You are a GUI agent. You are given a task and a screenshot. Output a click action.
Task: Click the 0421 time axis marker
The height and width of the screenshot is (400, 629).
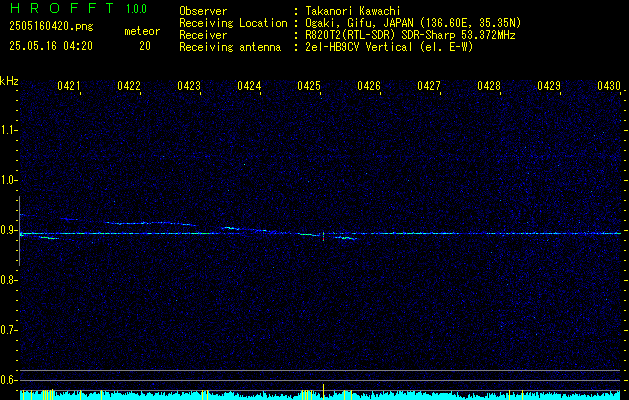coord(69,86)
